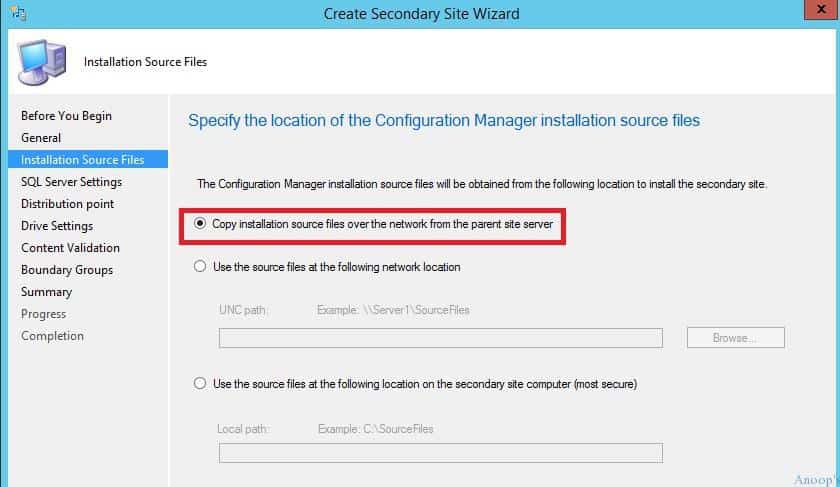Viewport: 840px width, 487px height.
Task: Click the UNC path text field
Action: [440, 338]
